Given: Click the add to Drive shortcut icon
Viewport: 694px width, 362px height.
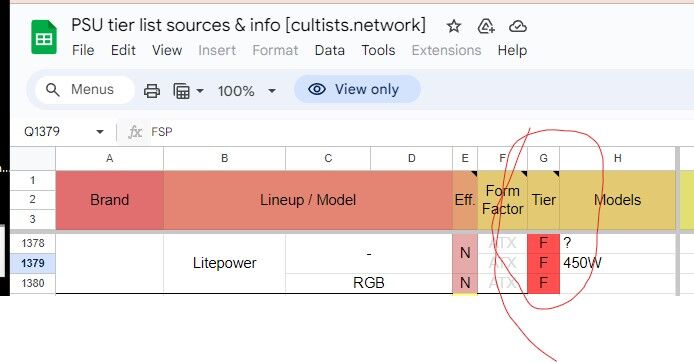Looking at the screenshot, I should 486,27.
